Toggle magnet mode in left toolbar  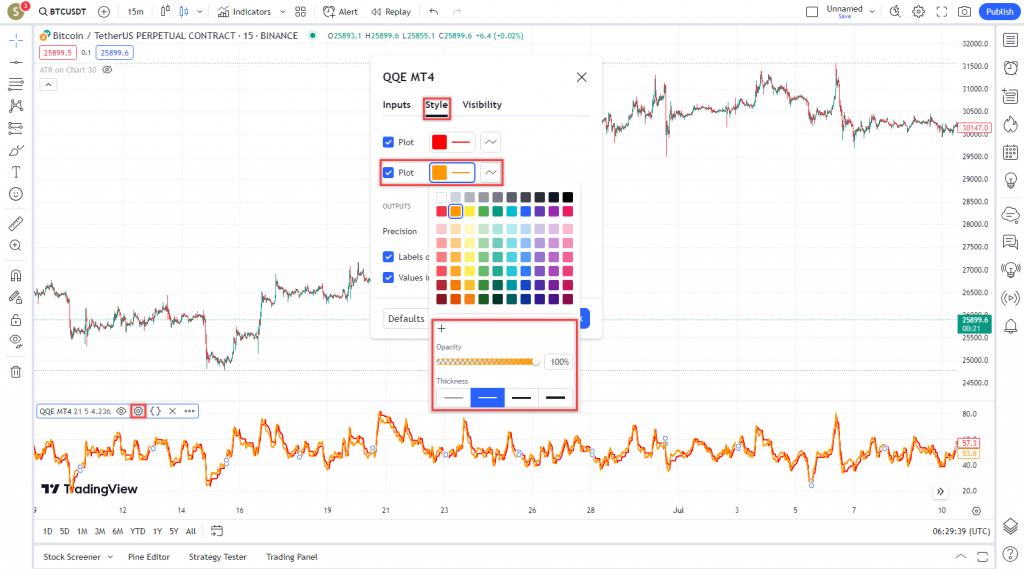[16, 275]
